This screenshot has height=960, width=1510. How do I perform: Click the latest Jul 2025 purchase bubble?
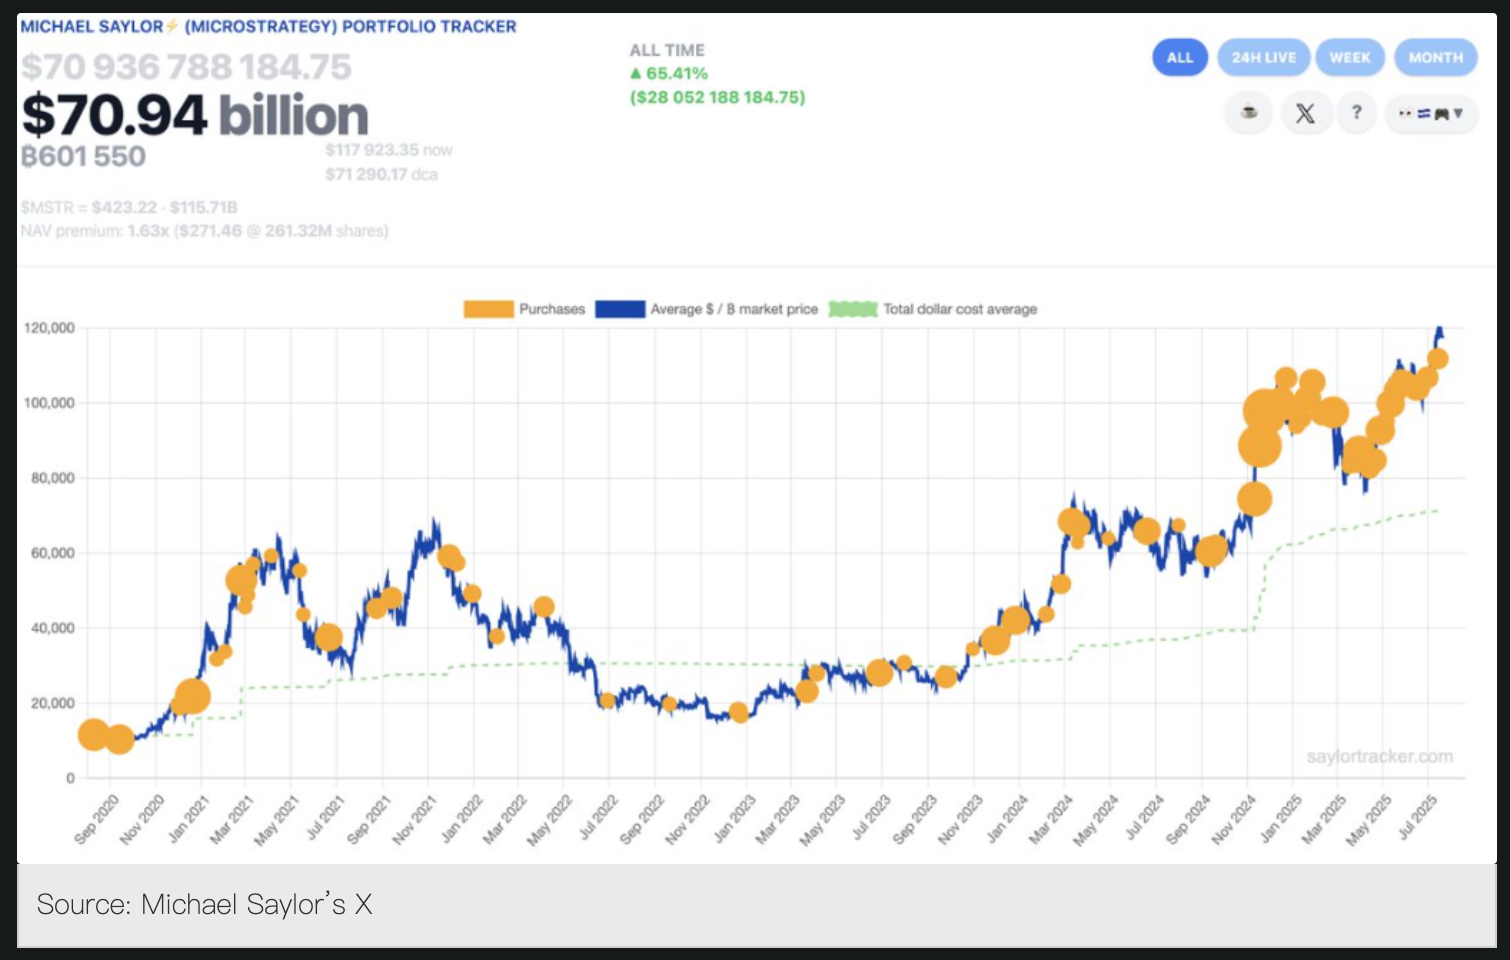1438,359
